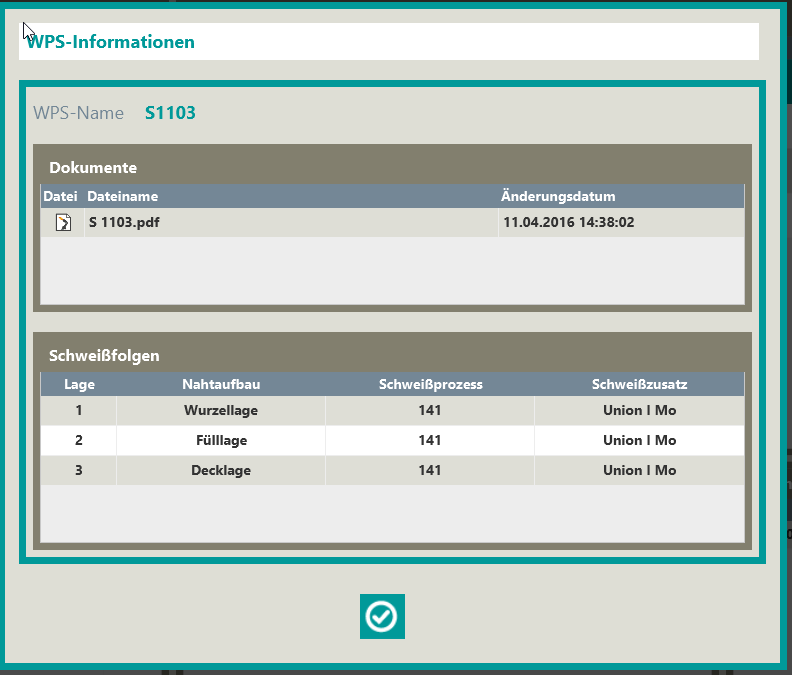This screenshot has height=675, width=792.
Task: Select the S 1103.pdf filename entry
Action: pyautogui.click(x=124, y=223)
